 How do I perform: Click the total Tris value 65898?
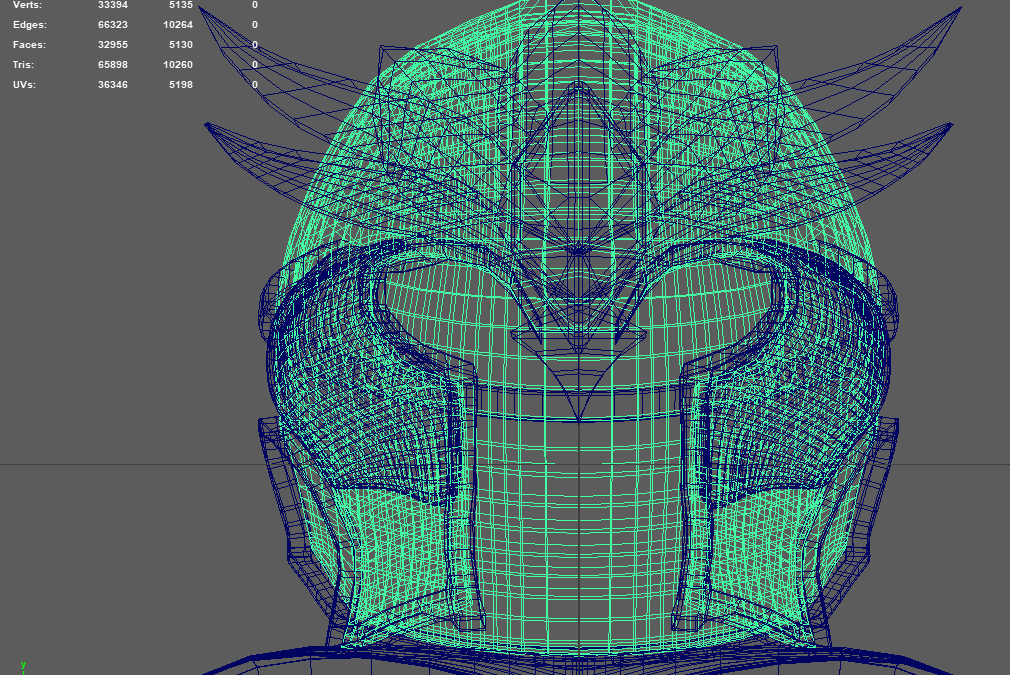click(x=112, y=65)
